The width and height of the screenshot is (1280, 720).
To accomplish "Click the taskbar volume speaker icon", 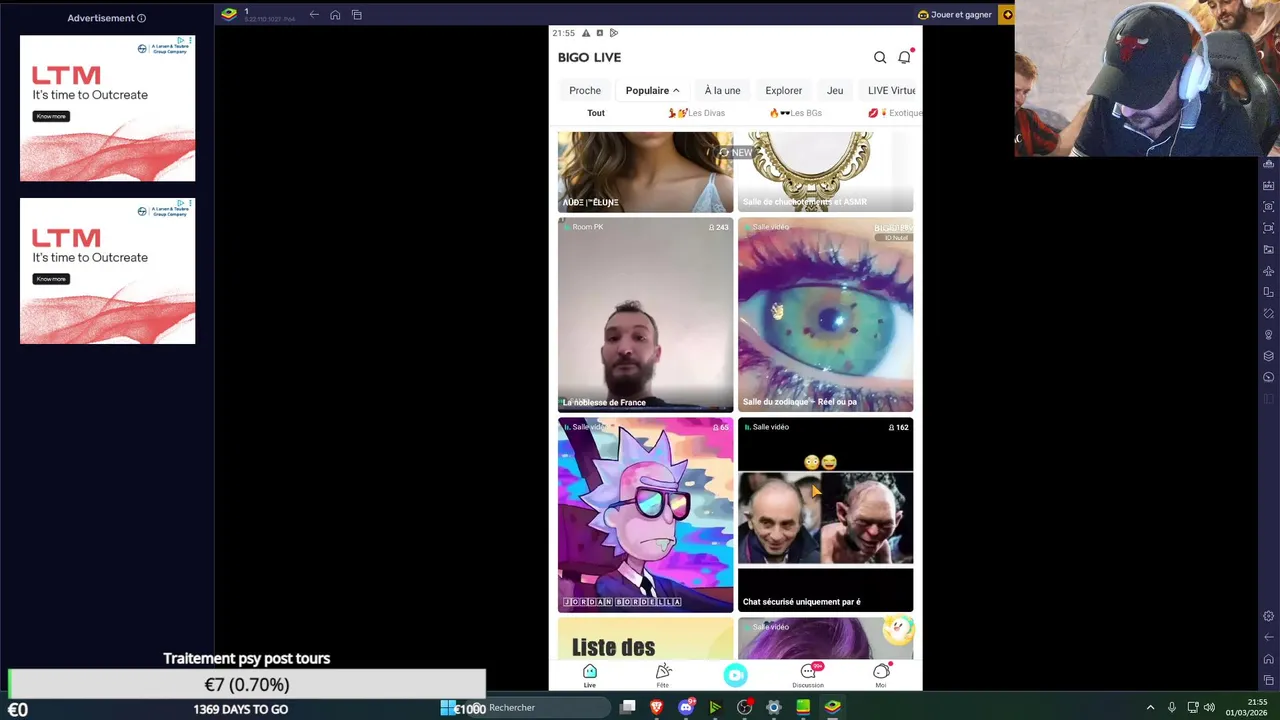I will pyautogui.click(x=1209, y=707).
